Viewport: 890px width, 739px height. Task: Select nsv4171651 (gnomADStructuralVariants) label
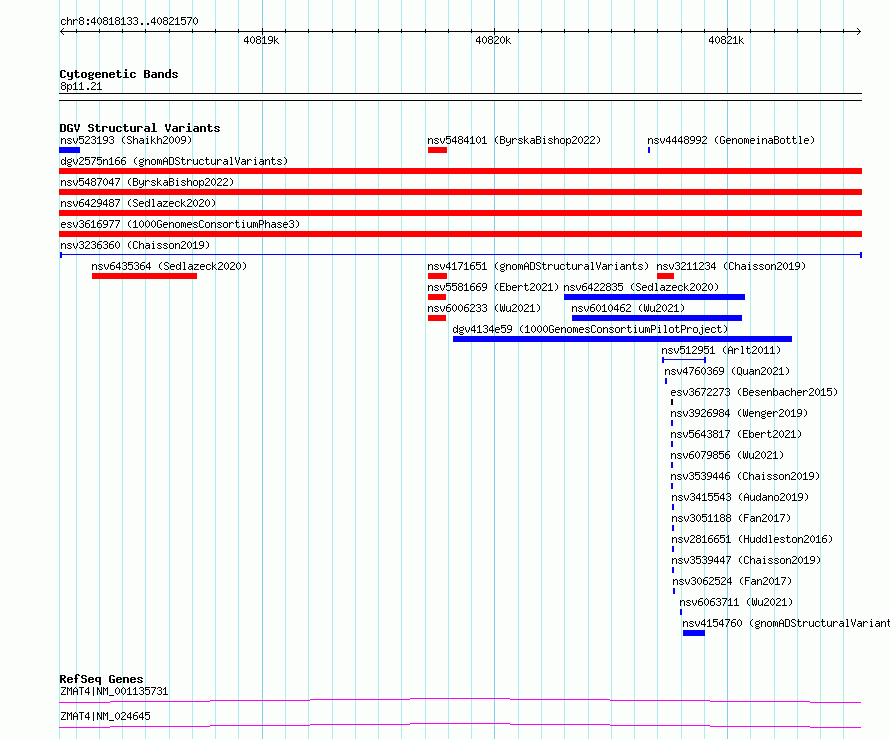pyautogui.click(x=538, y=266)
